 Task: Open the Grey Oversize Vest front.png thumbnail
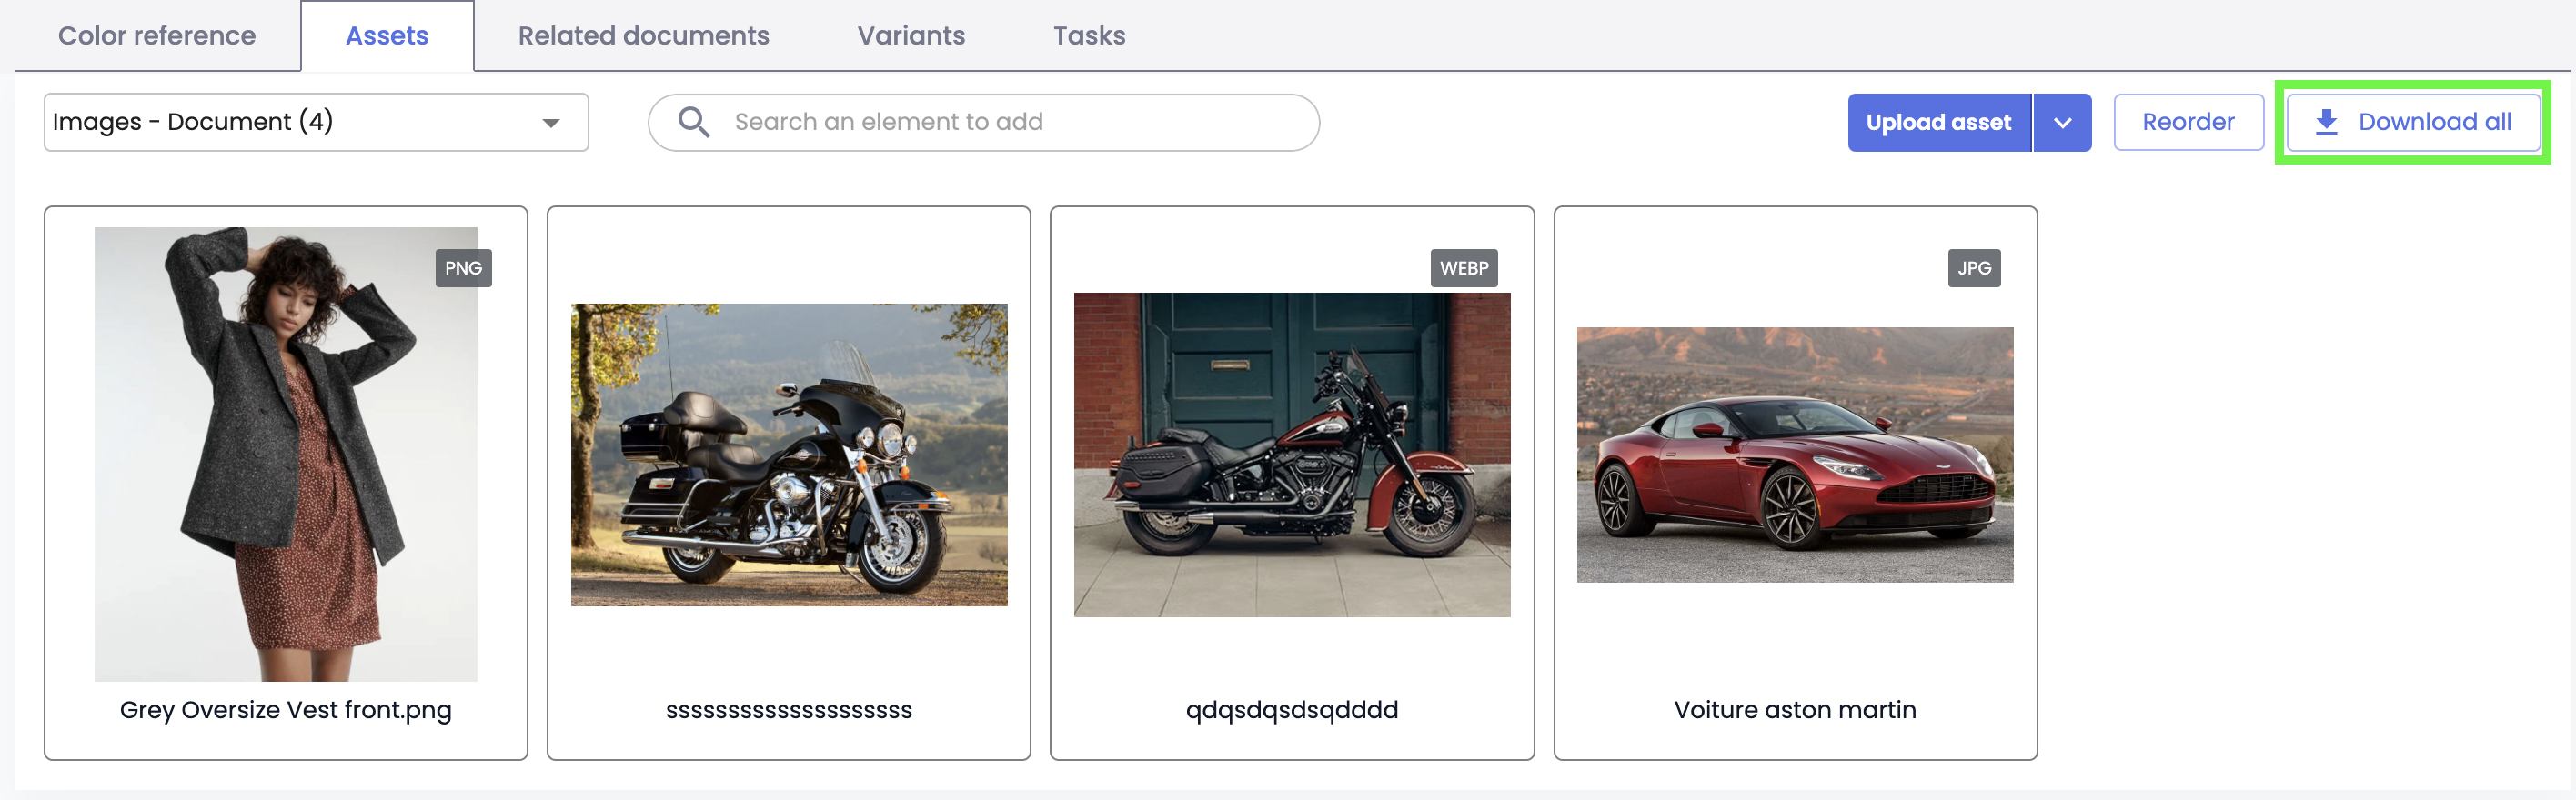coord(286,455)
